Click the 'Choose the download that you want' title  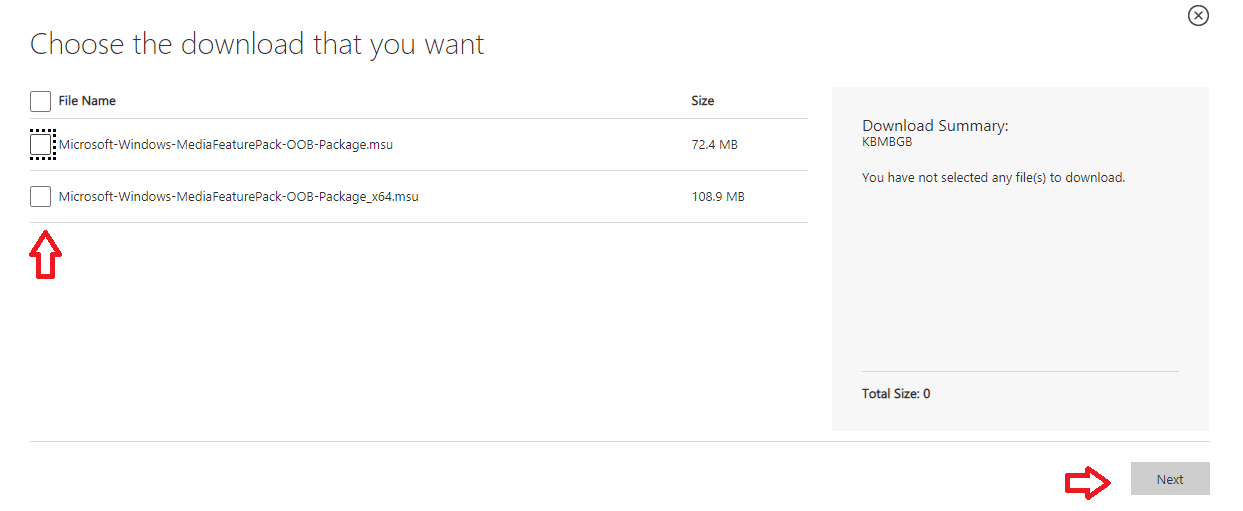257,45
